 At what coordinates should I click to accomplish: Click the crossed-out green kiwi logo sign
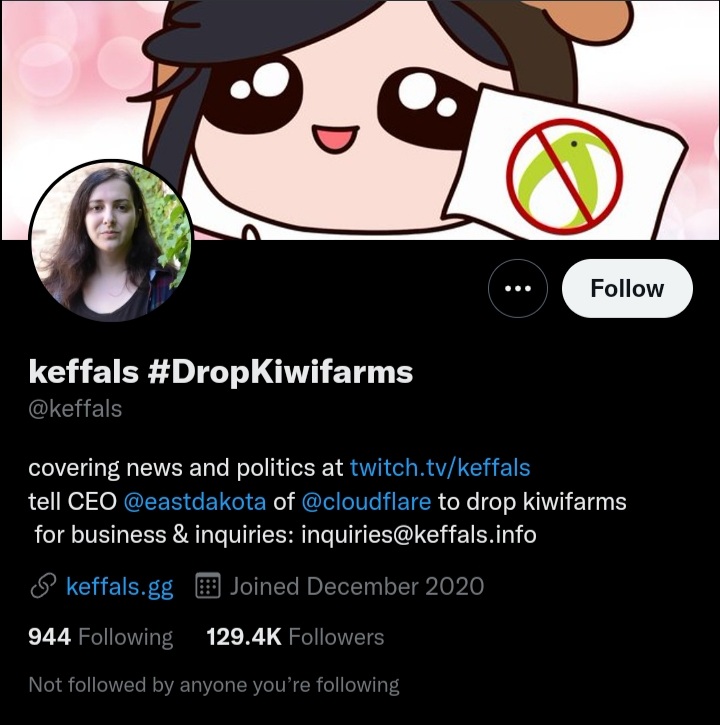564,176
